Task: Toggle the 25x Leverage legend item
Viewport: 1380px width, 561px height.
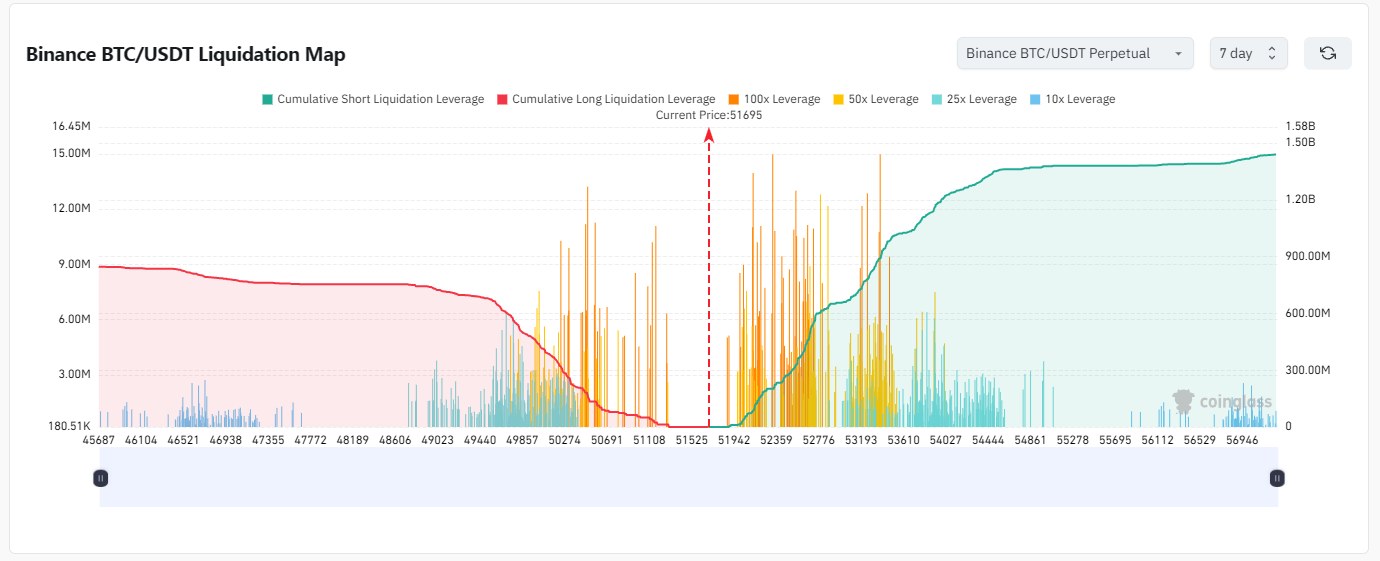Action: (973, 99)
